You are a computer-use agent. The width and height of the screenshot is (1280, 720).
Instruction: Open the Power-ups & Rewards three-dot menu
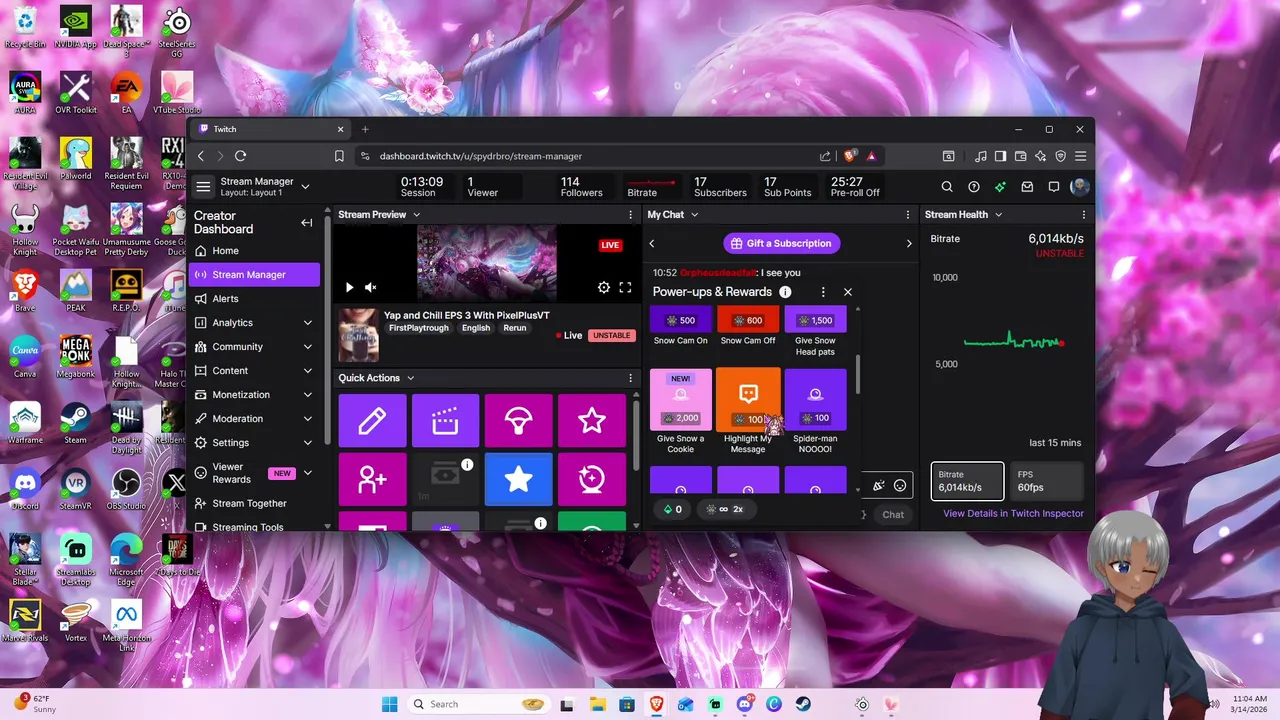point(823,292)
